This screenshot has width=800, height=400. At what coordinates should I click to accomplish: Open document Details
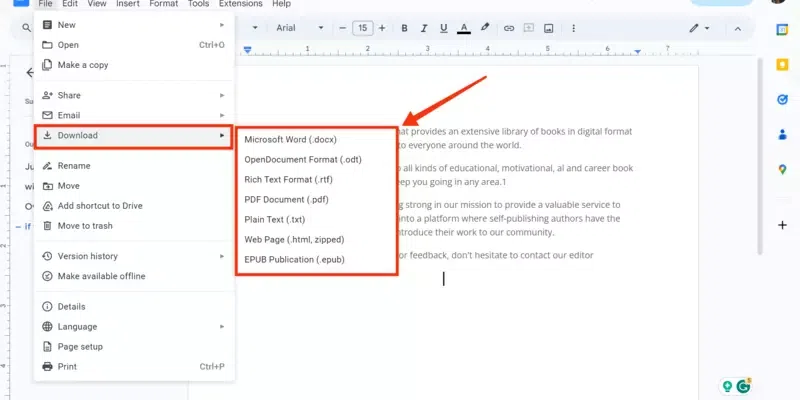click(134, 307)
